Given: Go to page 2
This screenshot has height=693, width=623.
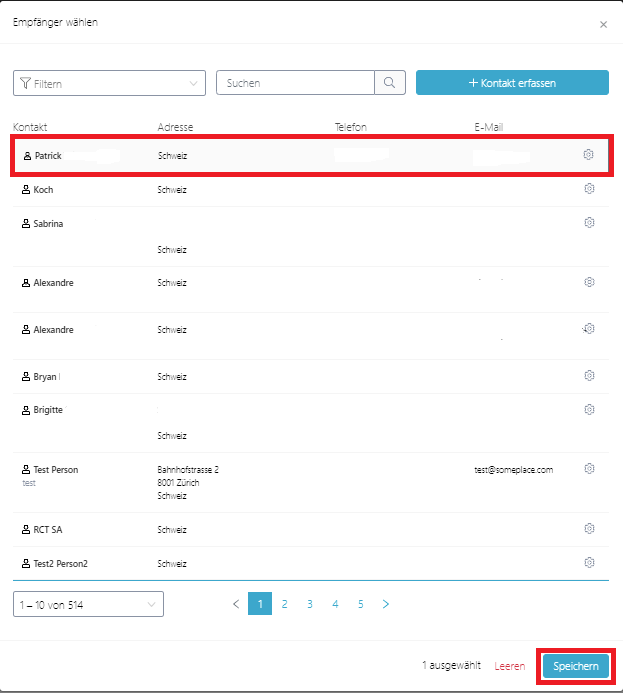Looking at the screenshot, I should 285,604.
